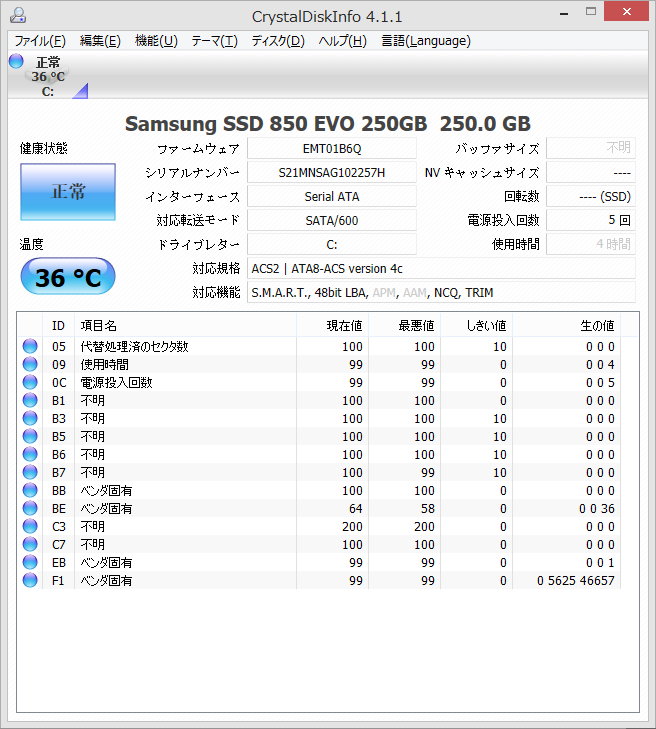656x729 pixels.
Task: Click the ID column header
Action: (59, 325)
